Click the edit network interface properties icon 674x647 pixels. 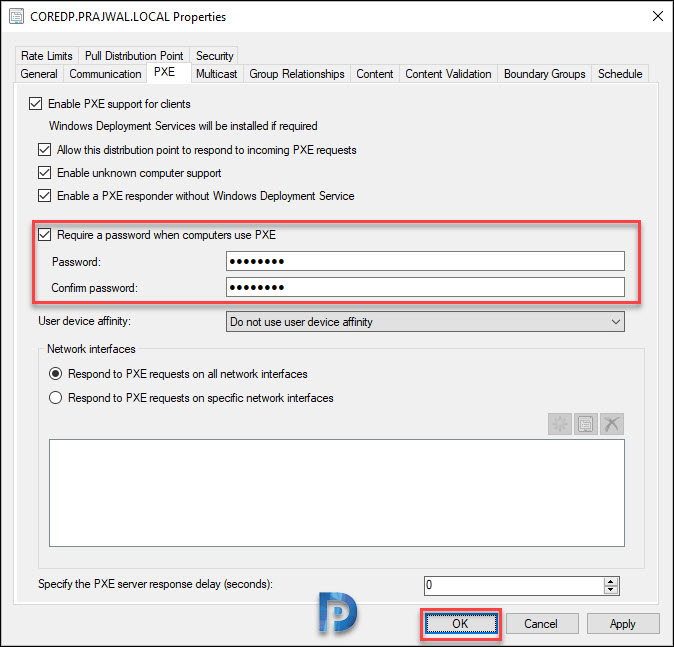[586, 424]
